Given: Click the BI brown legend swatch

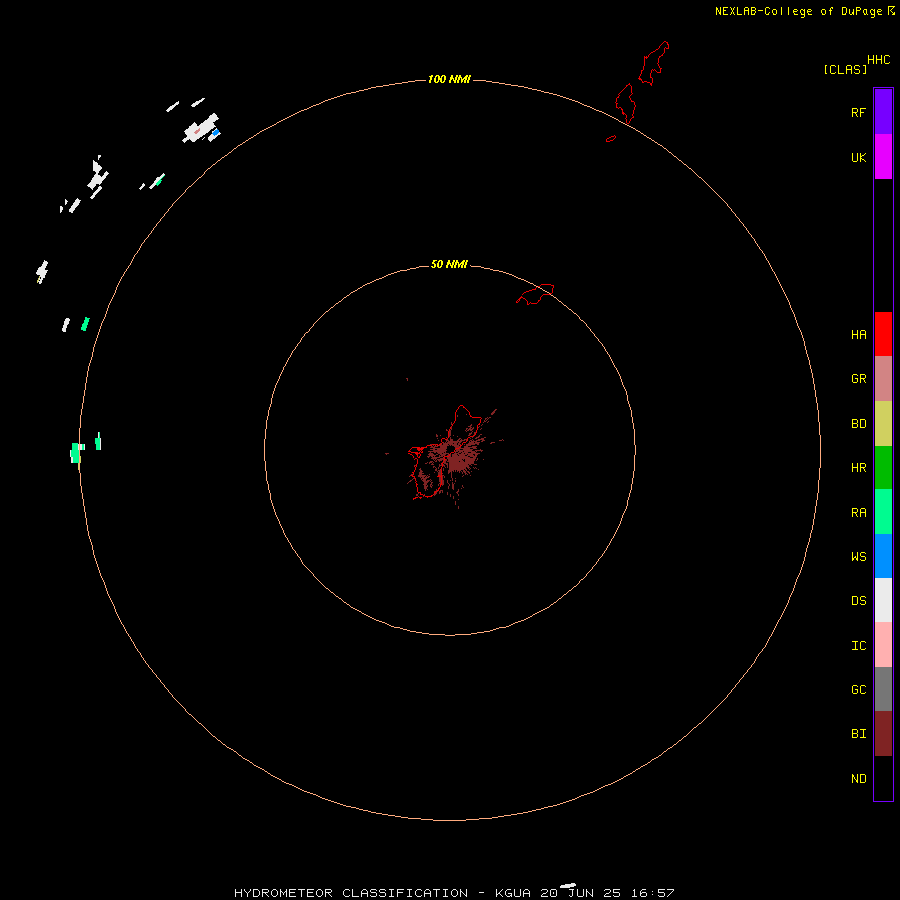Looking at the screenshot, I should tap(883, 734).
